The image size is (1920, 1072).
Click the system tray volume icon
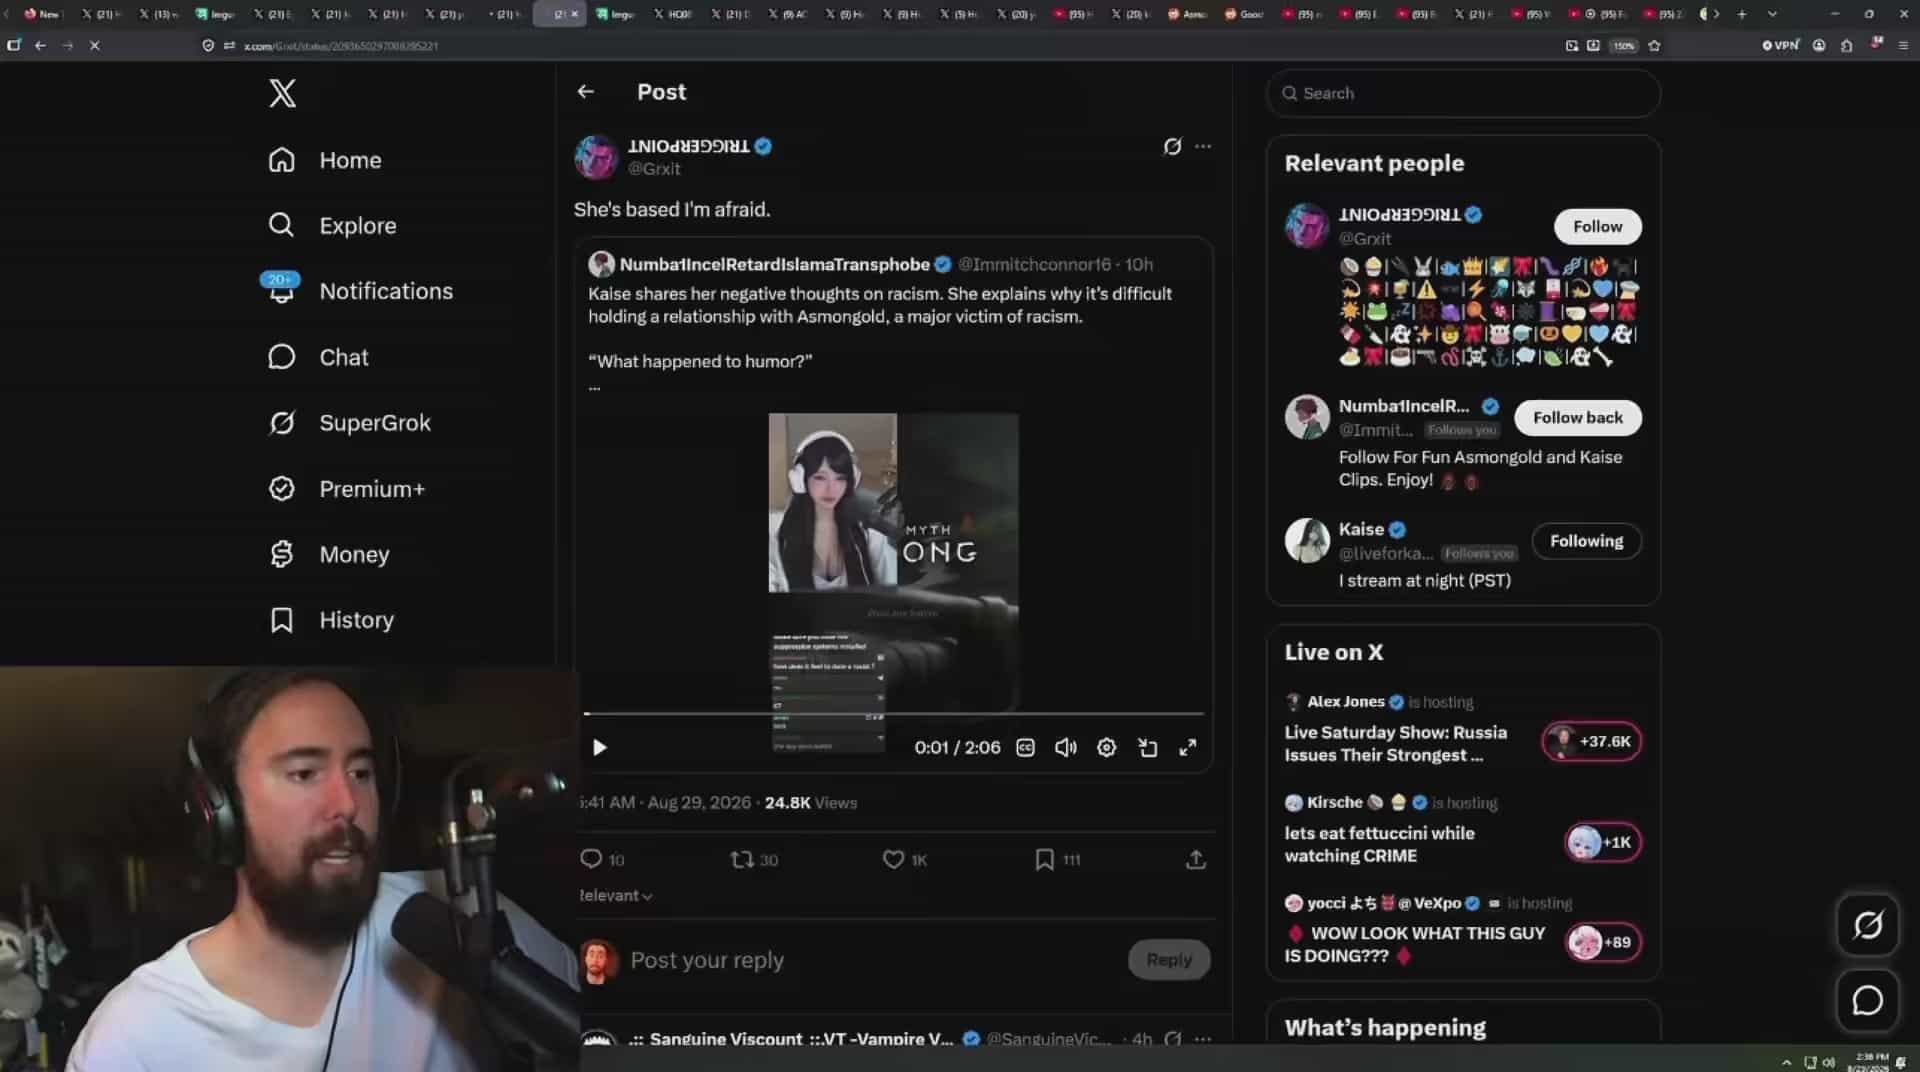[1828, 1062]
